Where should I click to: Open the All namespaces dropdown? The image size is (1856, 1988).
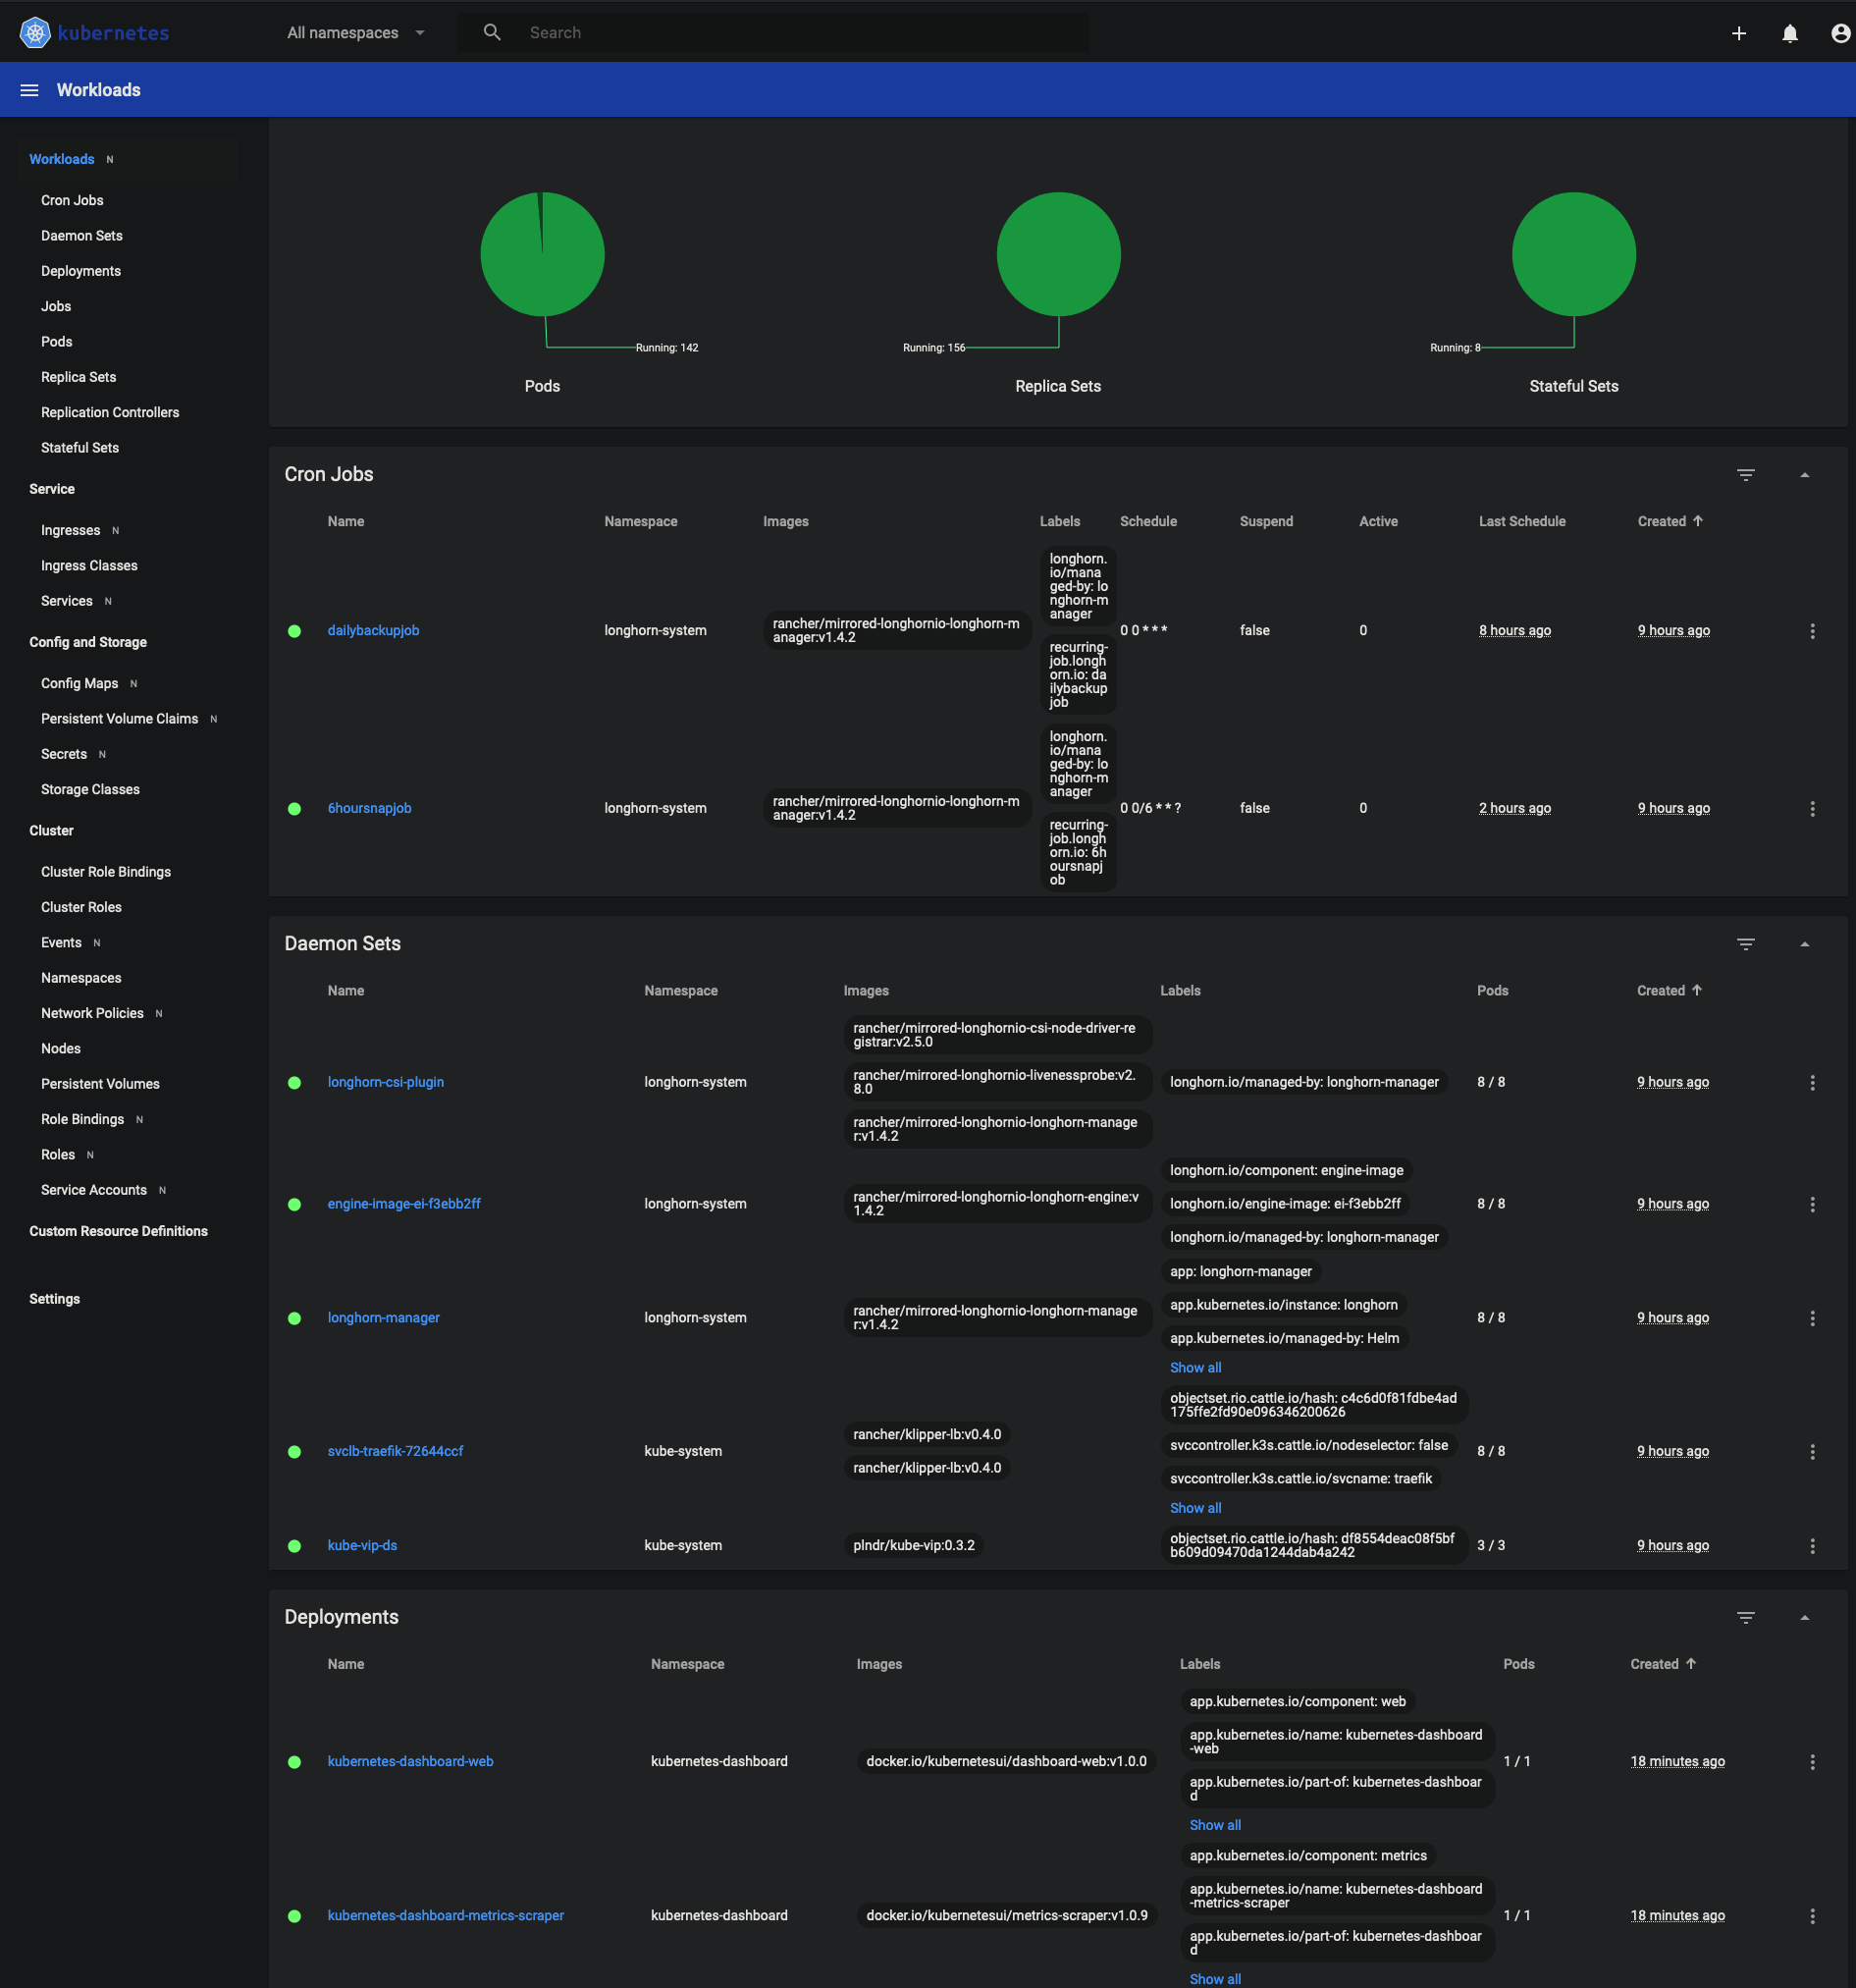(355, 32)
